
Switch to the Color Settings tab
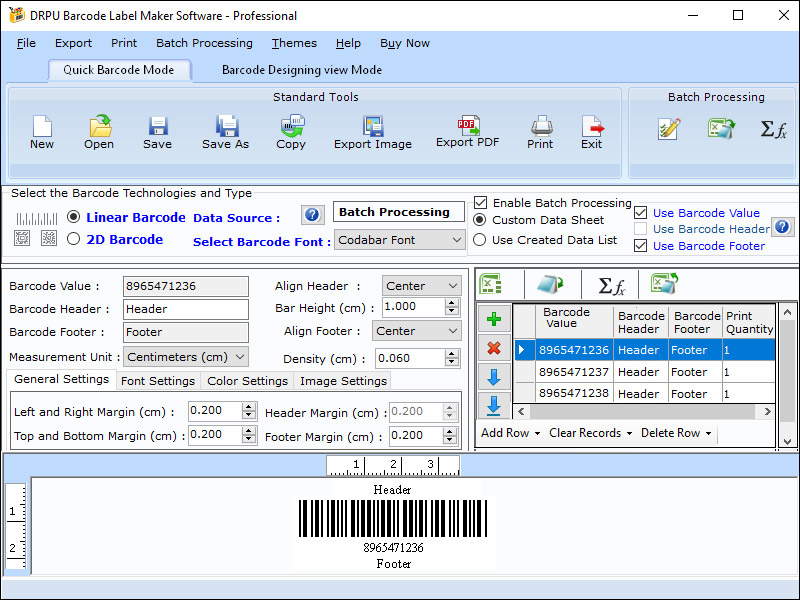coord(247,381)
